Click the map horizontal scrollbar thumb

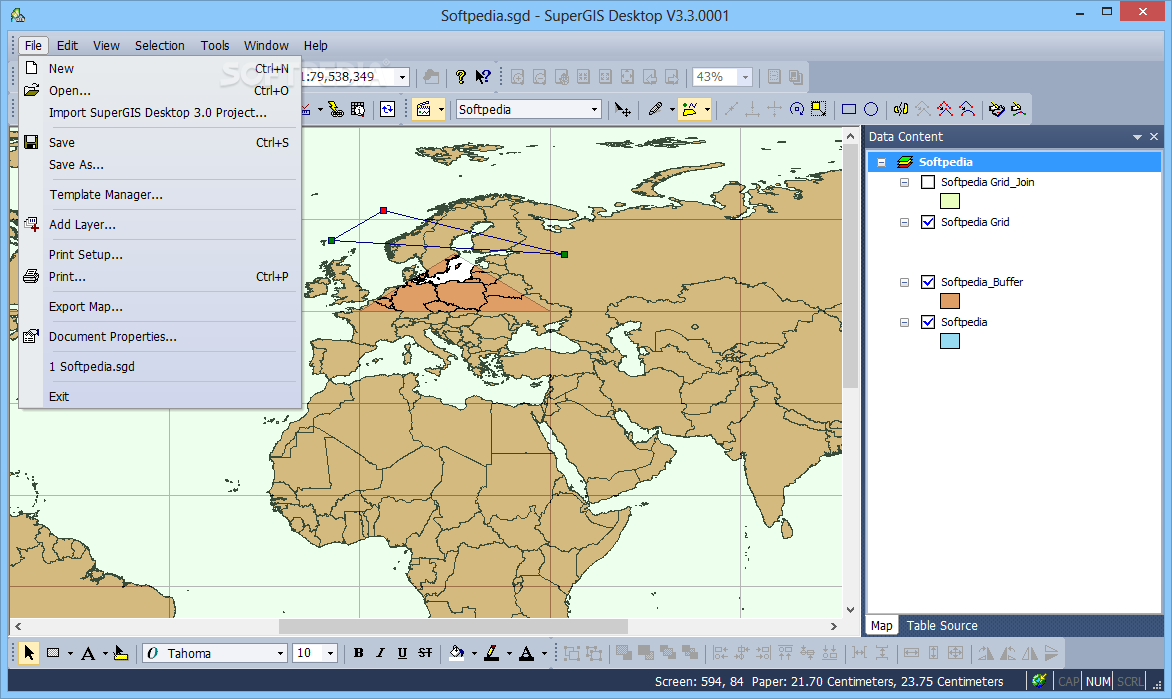453,626
